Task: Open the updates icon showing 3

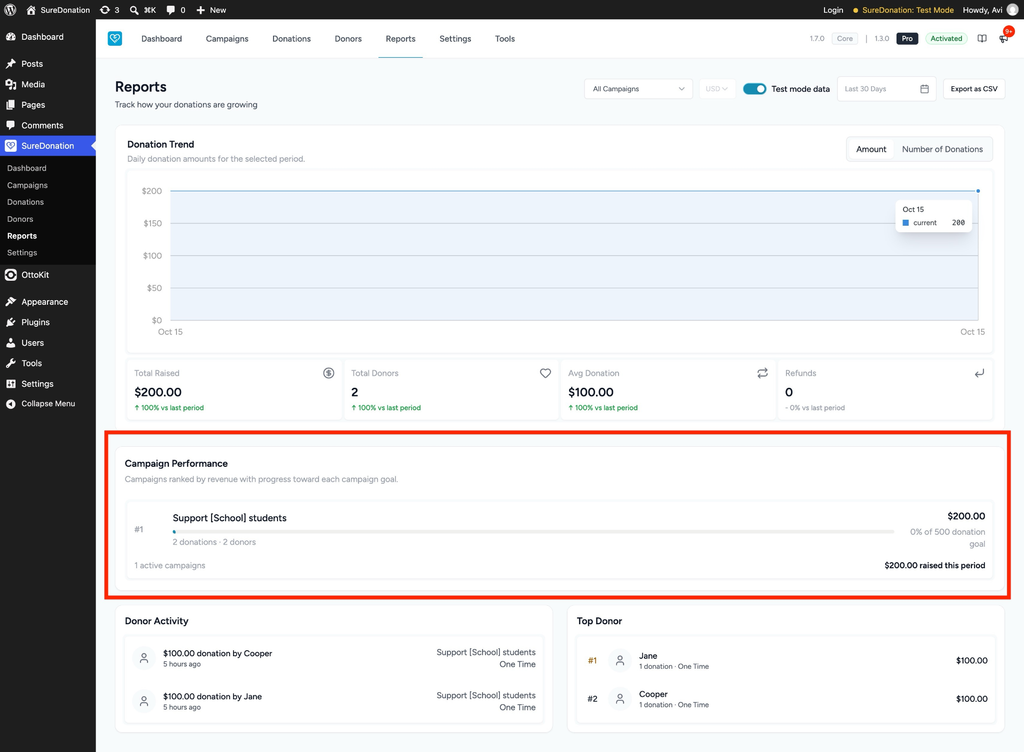Action: point(104,10)
